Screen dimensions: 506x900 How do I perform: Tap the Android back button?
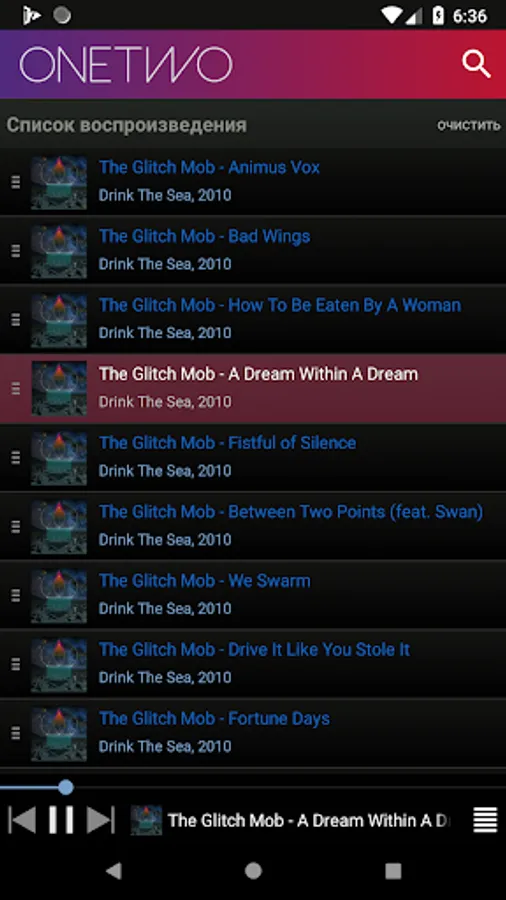[114, 871]
